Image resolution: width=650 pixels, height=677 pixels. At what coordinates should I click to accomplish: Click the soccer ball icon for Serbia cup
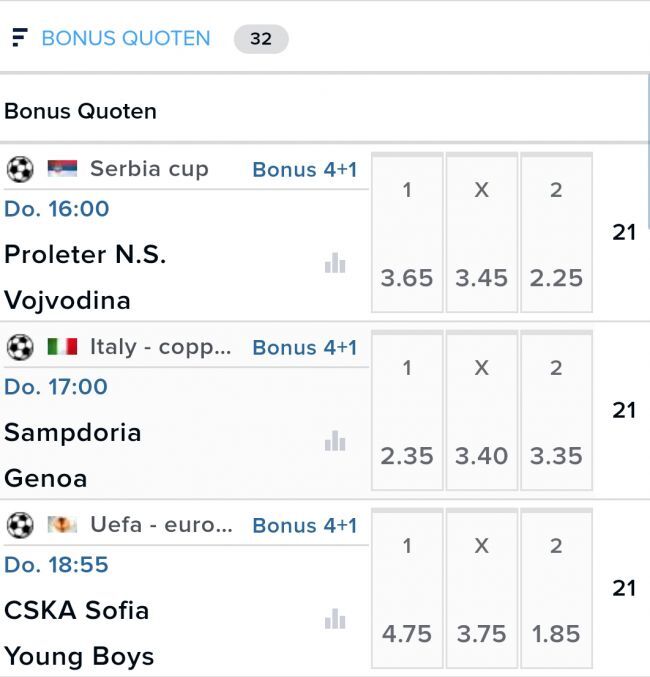tap(20, 169)
